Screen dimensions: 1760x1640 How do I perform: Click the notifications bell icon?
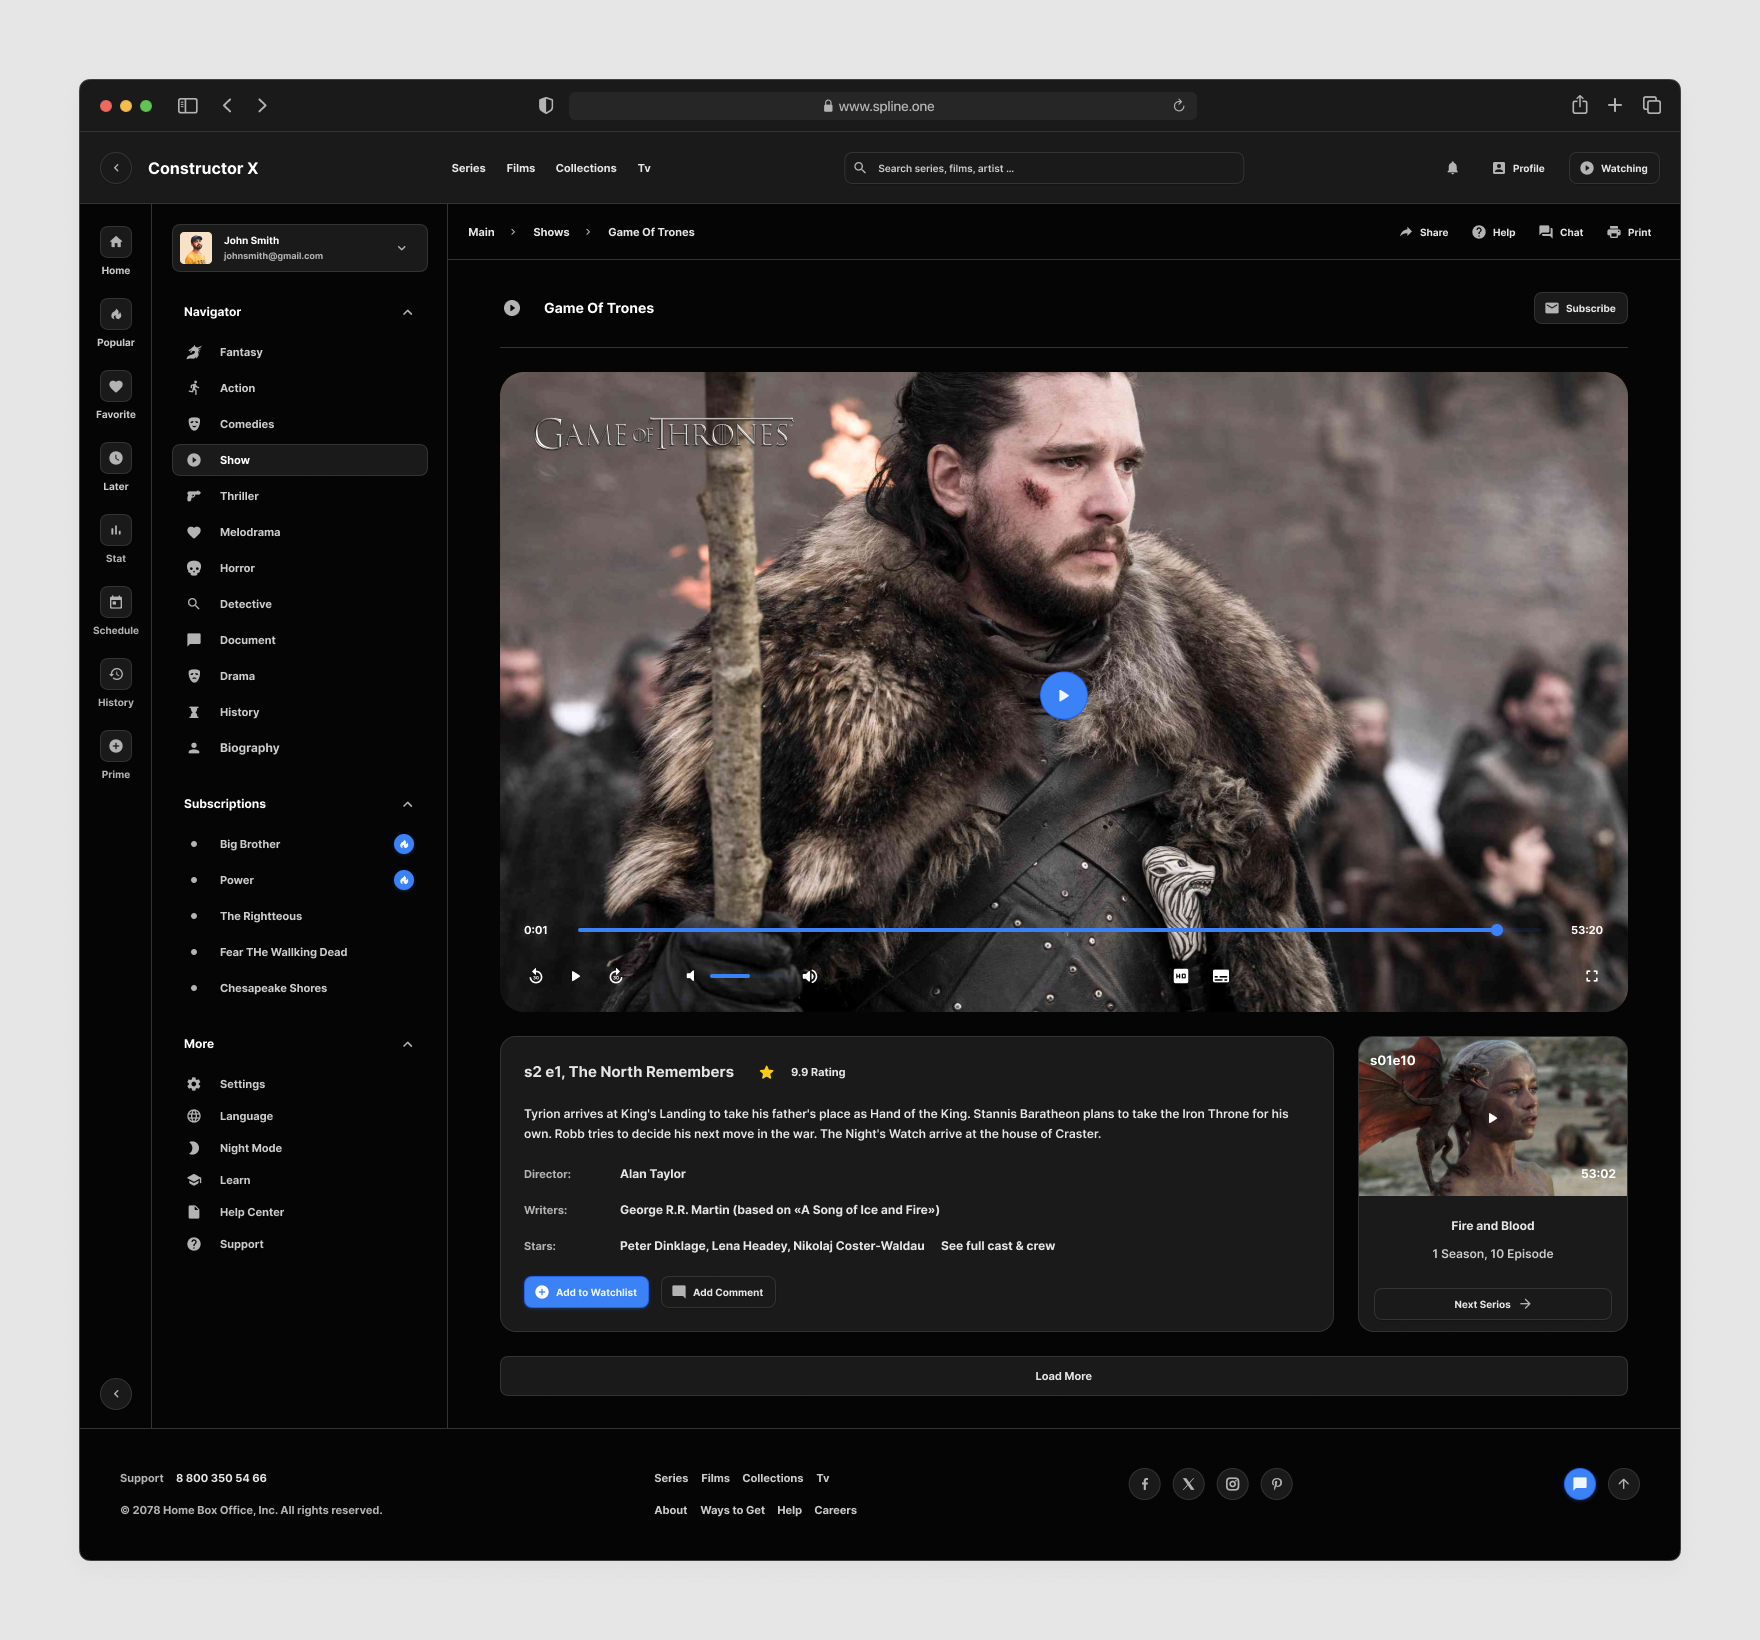click(x=1452, y=168)
